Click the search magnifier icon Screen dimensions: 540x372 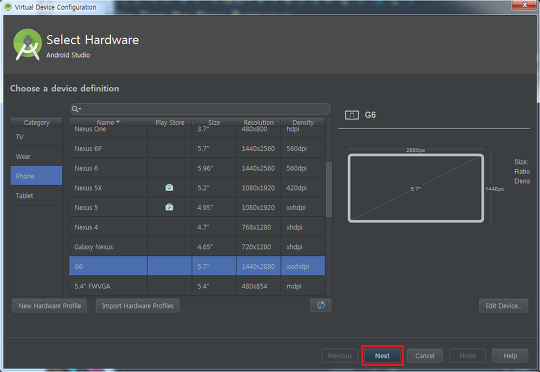point(76,109)
